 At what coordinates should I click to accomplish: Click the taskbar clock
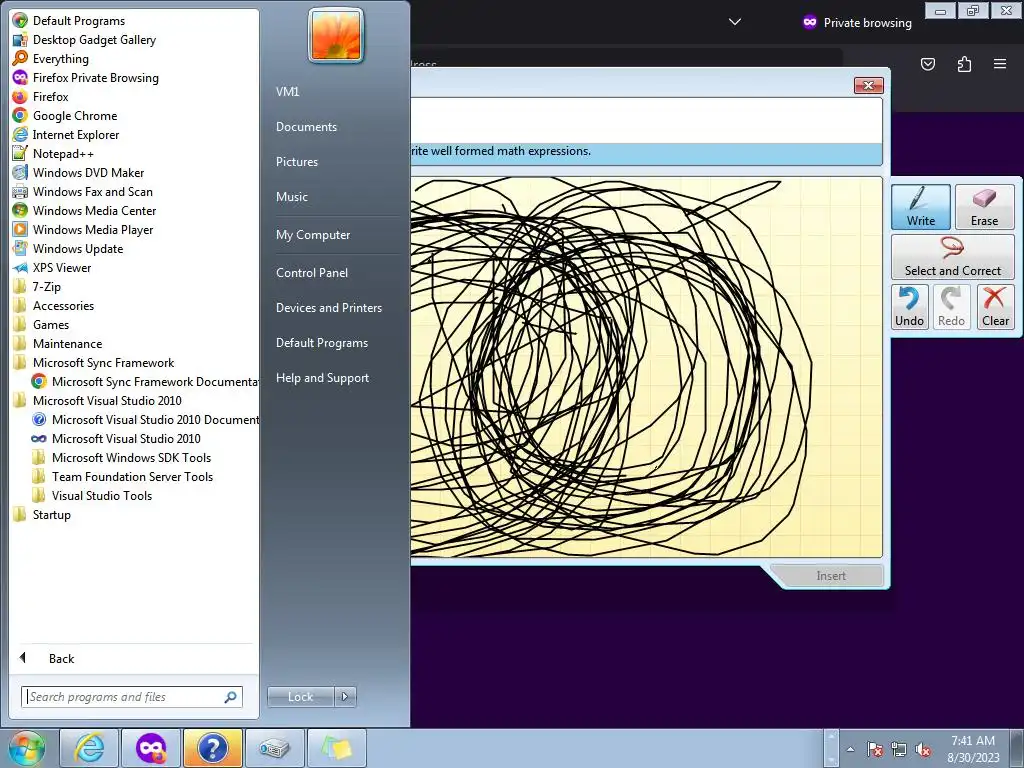click(x=973, y=749)
